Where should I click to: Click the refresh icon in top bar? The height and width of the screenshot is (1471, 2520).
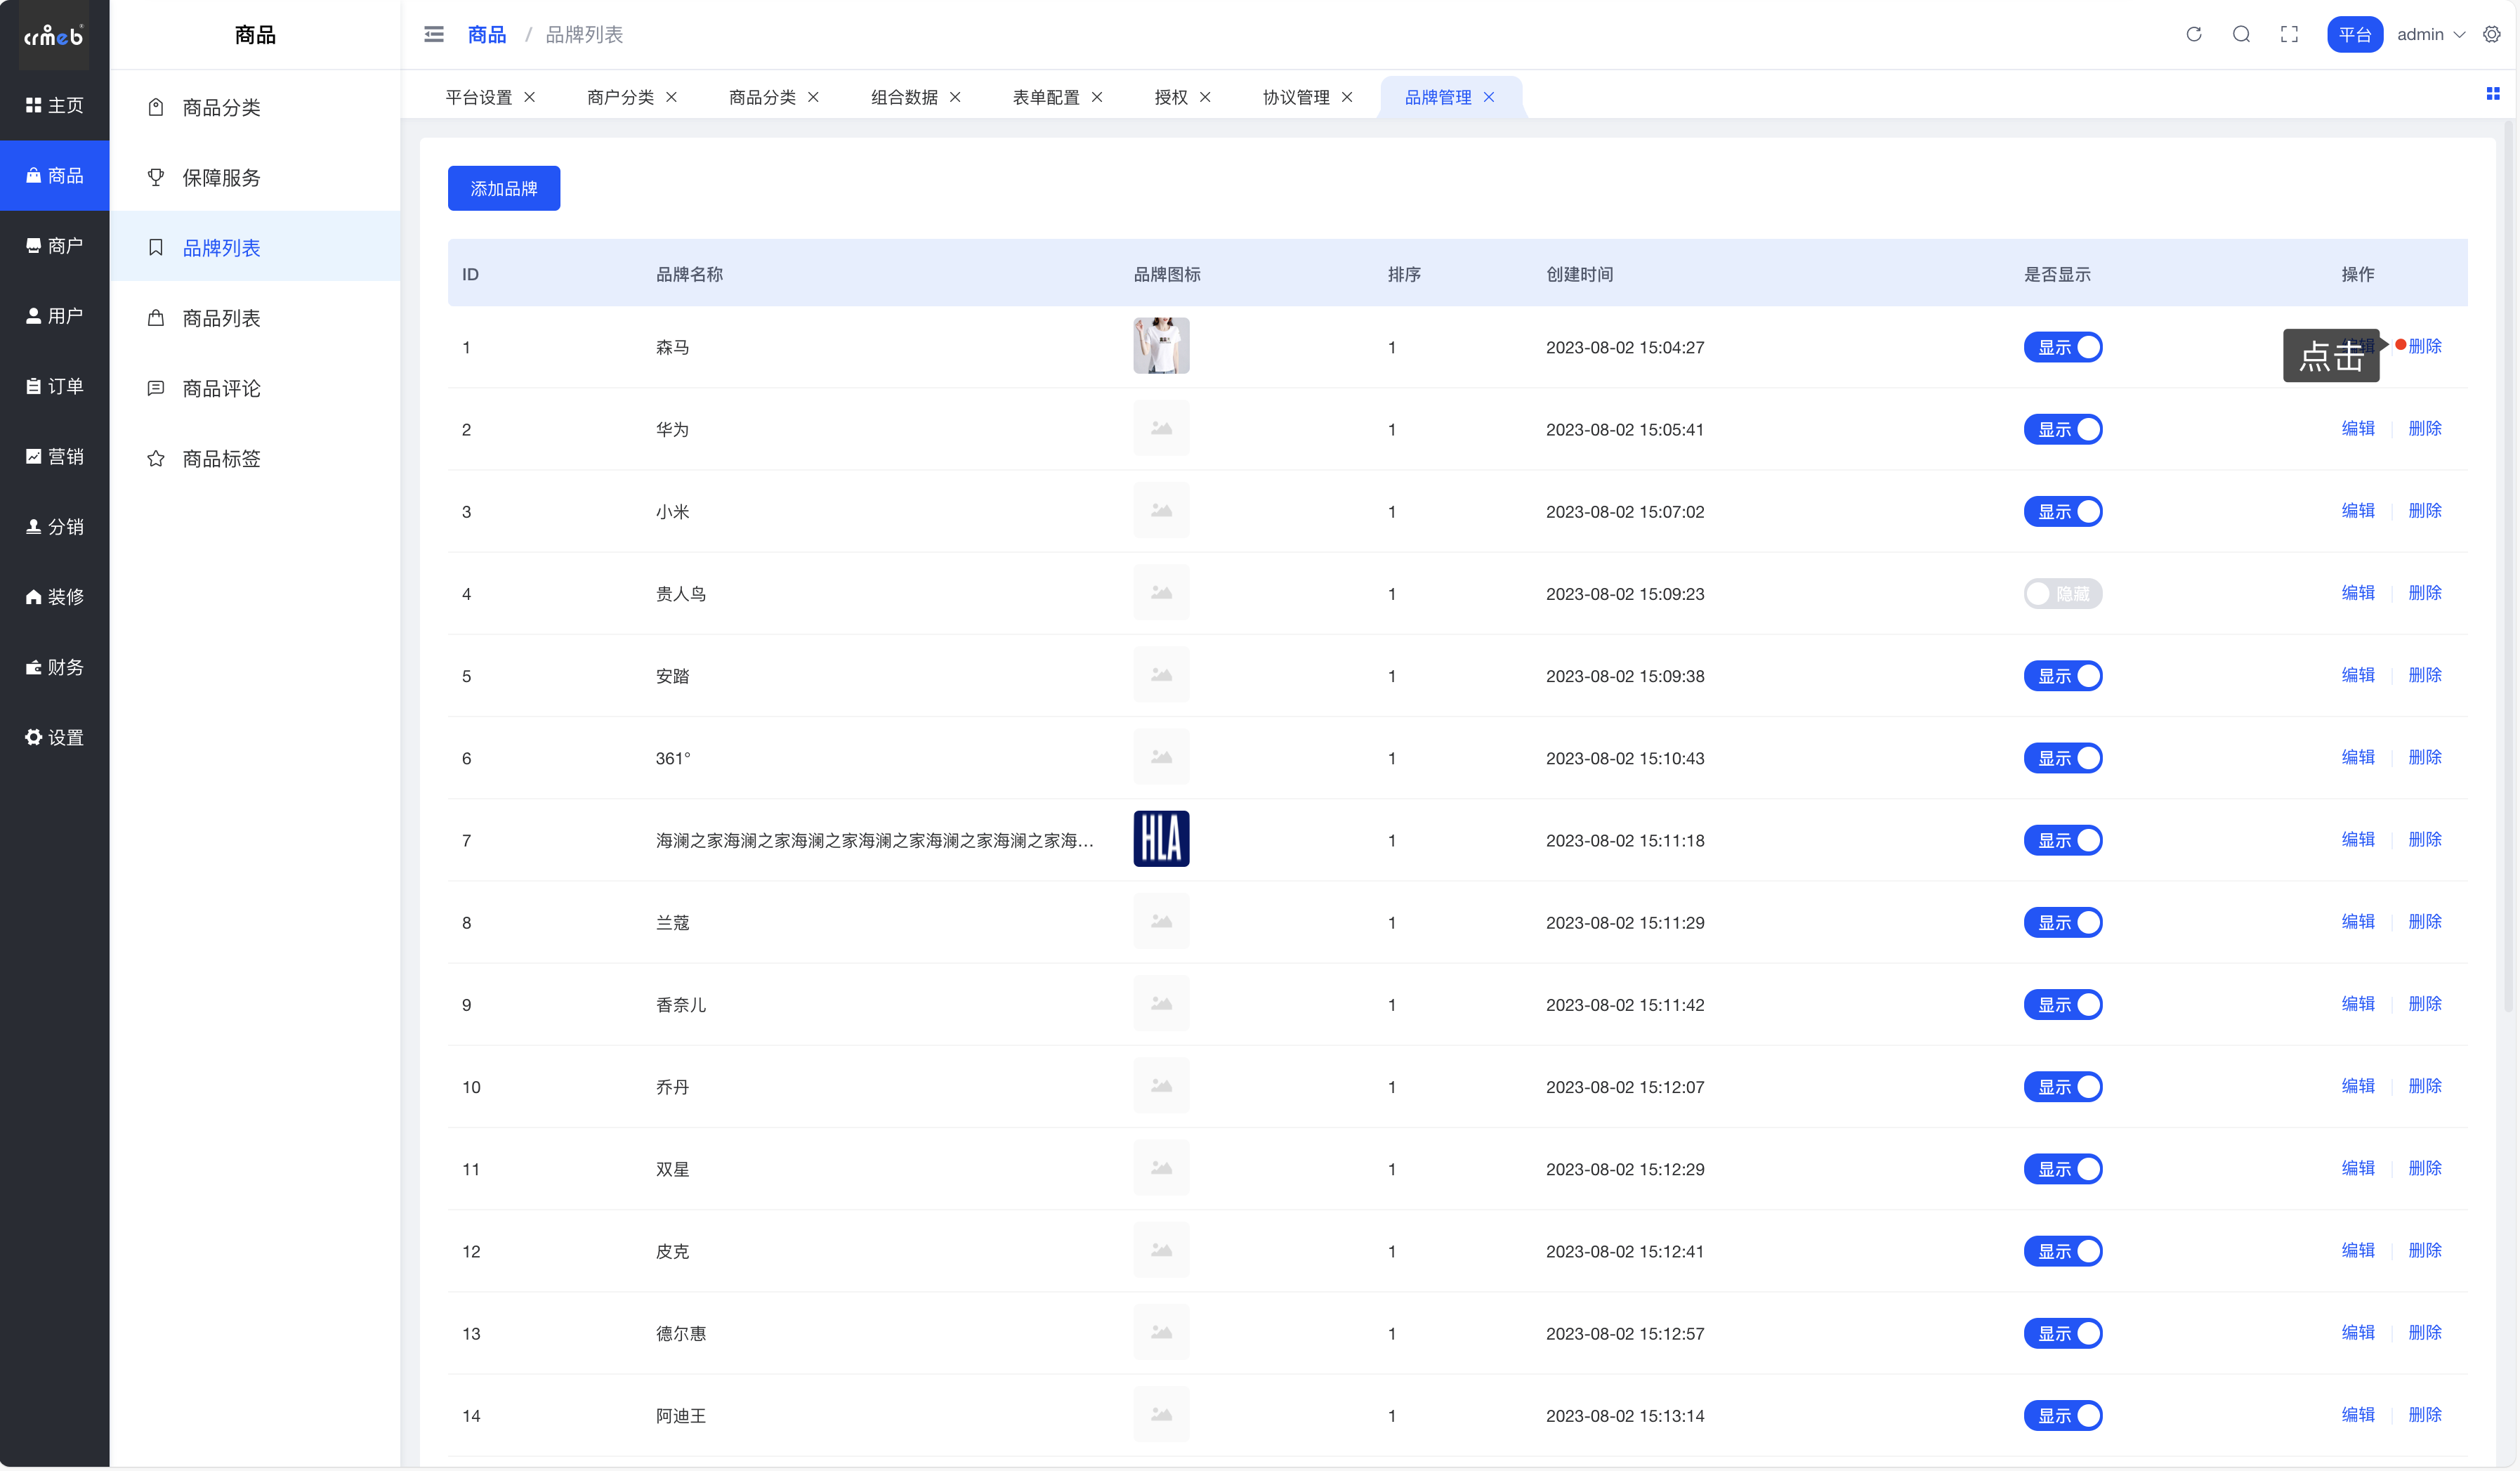[x=2193, y=34]
